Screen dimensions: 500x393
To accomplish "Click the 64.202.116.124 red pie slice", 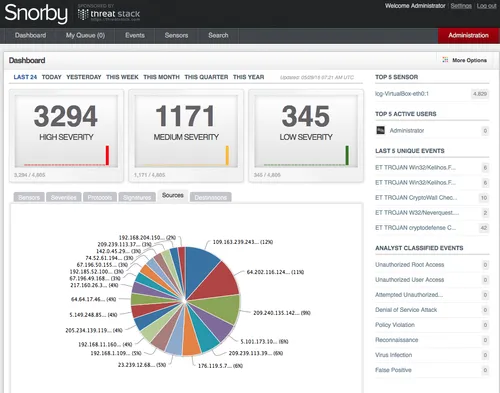I will point(218,283).
